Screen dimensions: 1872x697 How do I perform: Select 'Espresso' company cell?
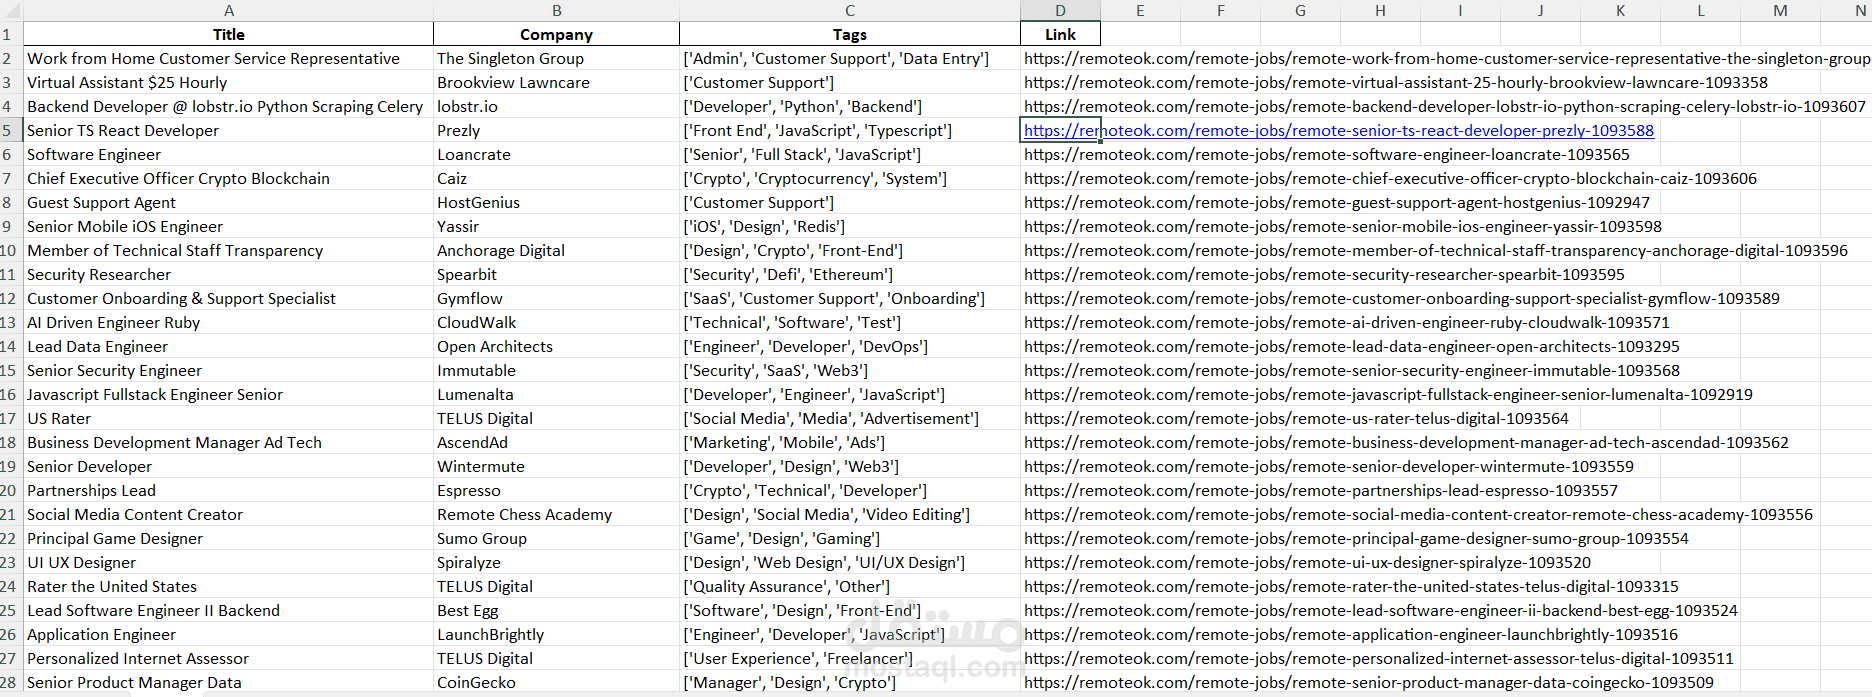click(x=556, y=490)
